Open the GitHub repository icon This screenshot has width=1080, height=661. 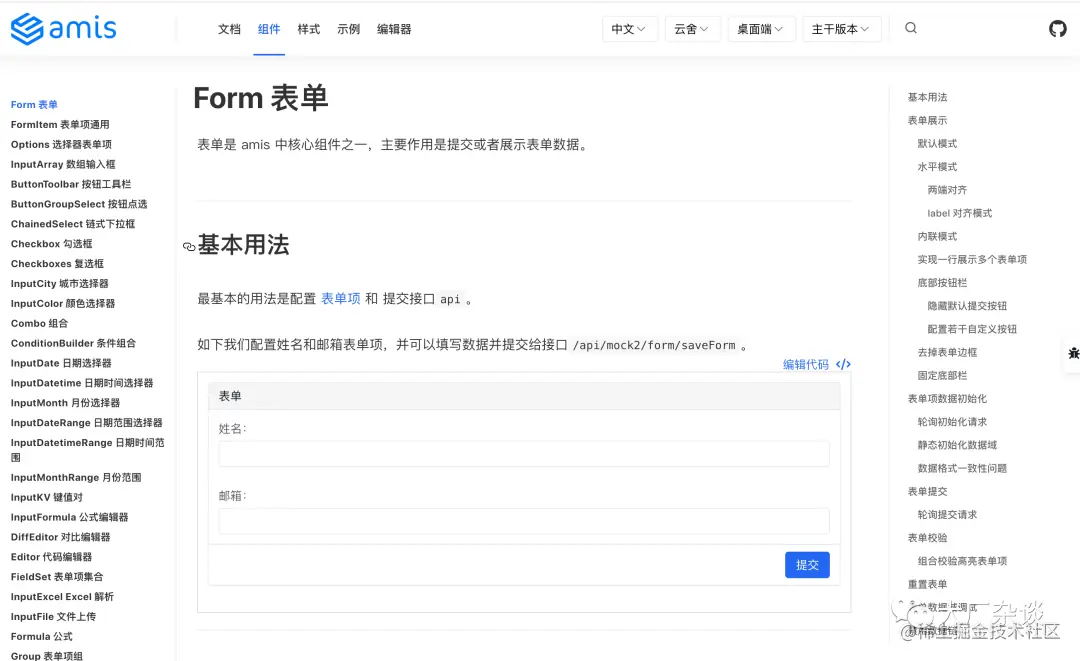(1057, 28)
